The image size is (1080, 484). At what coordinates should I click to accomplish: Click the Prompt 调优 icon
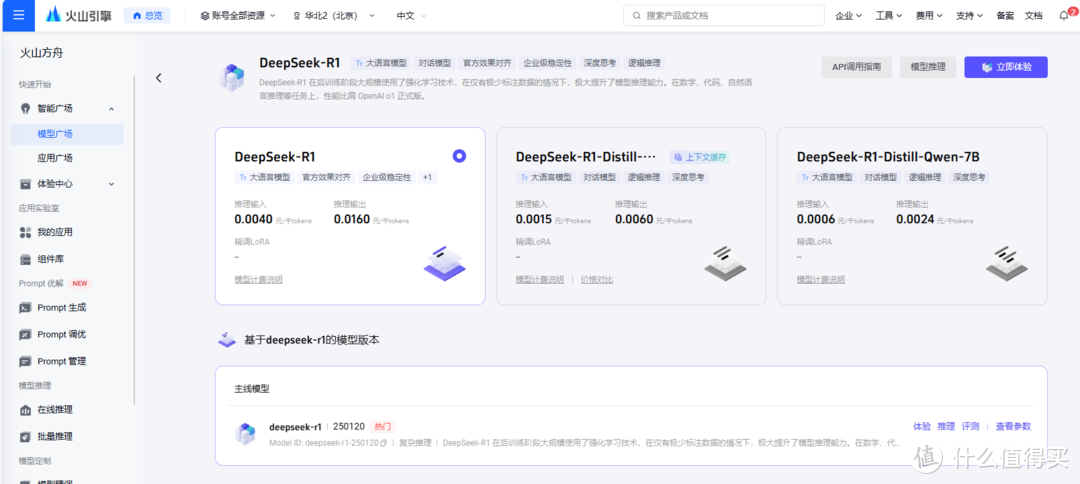[x=25, y=335]
